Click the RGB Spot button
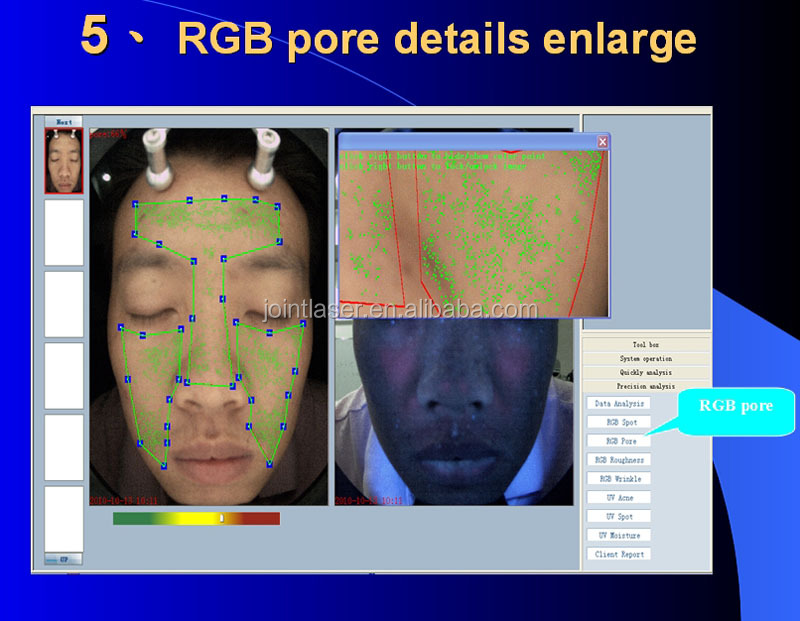800x621 pixels. [x=619, y=422]
